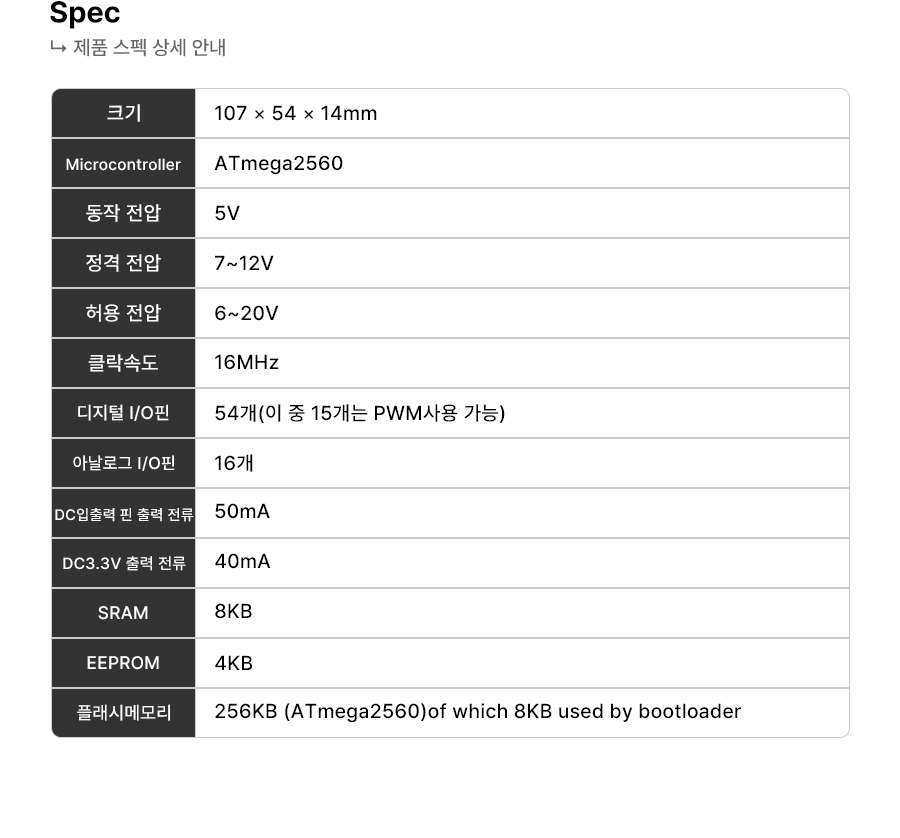Click the arrow icon beside 제품 스펙 상세 안내

tap(58, 47)
